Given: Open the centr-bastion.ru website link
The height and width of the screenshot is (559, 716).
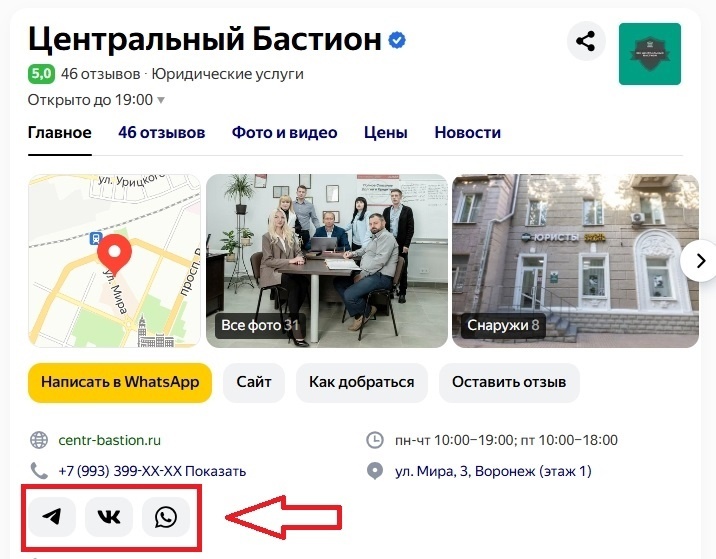Looking at the screenshot, I should pyautogui.click(x=110, y=440).
